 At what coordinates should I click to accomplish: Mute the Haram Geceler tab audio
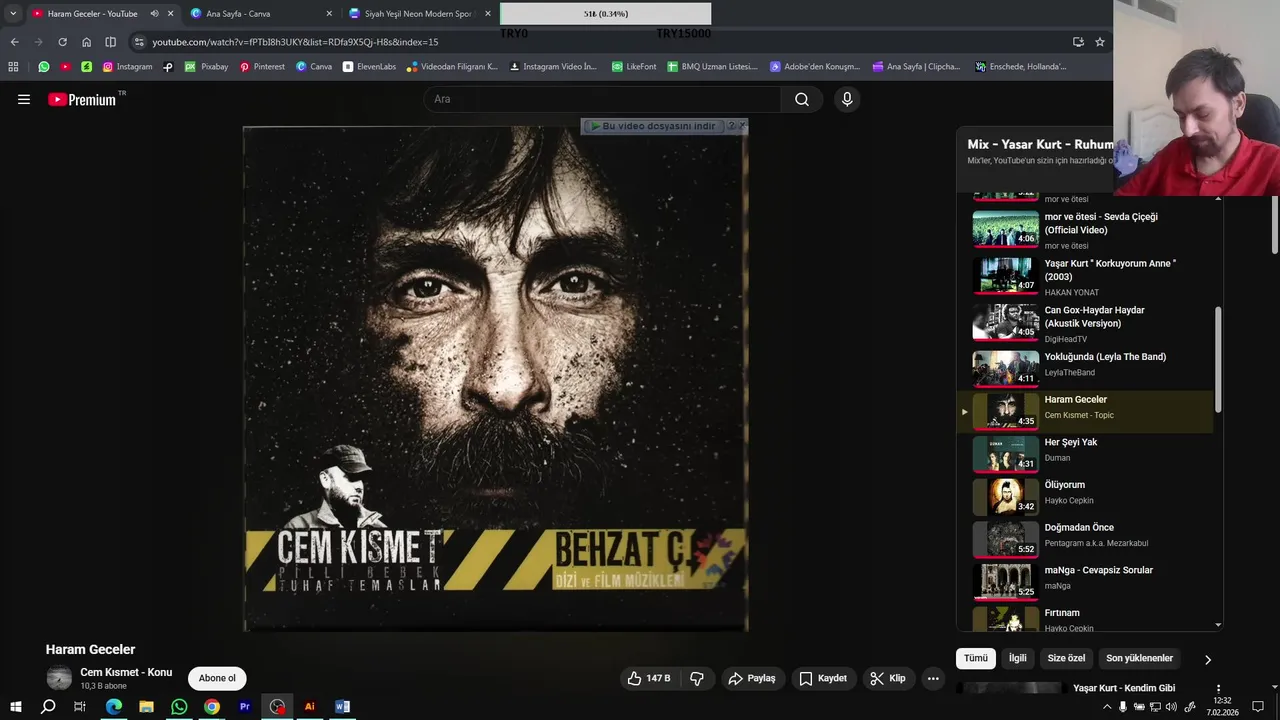tap(154, 14)
